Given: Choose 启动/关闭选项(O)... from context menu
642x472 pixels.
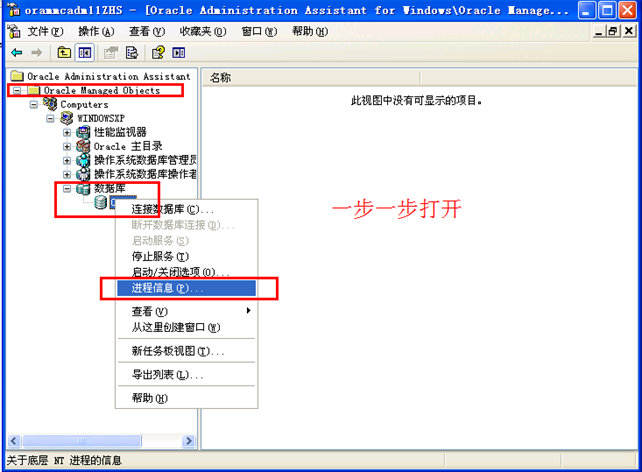Looking at the screenshot, I should [186, 272].
